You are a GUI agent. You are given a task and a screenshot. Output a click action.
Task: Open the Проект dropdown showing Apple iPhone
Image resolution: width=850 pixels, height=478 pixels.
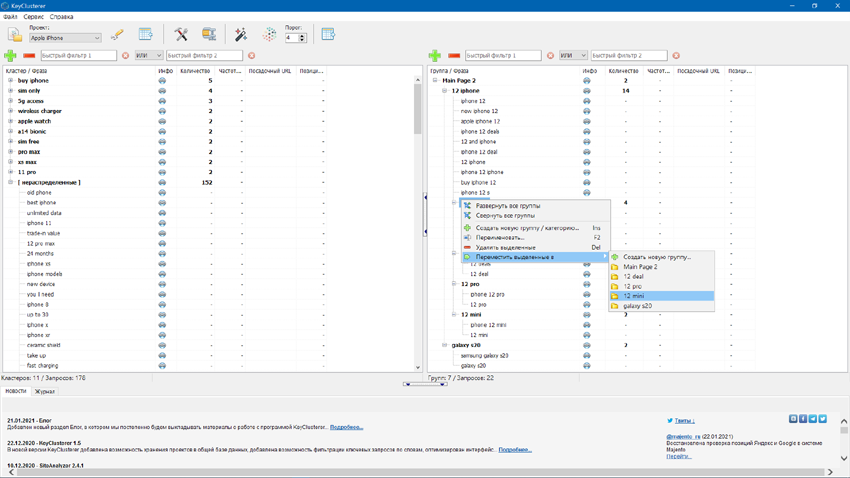[65, 38]
